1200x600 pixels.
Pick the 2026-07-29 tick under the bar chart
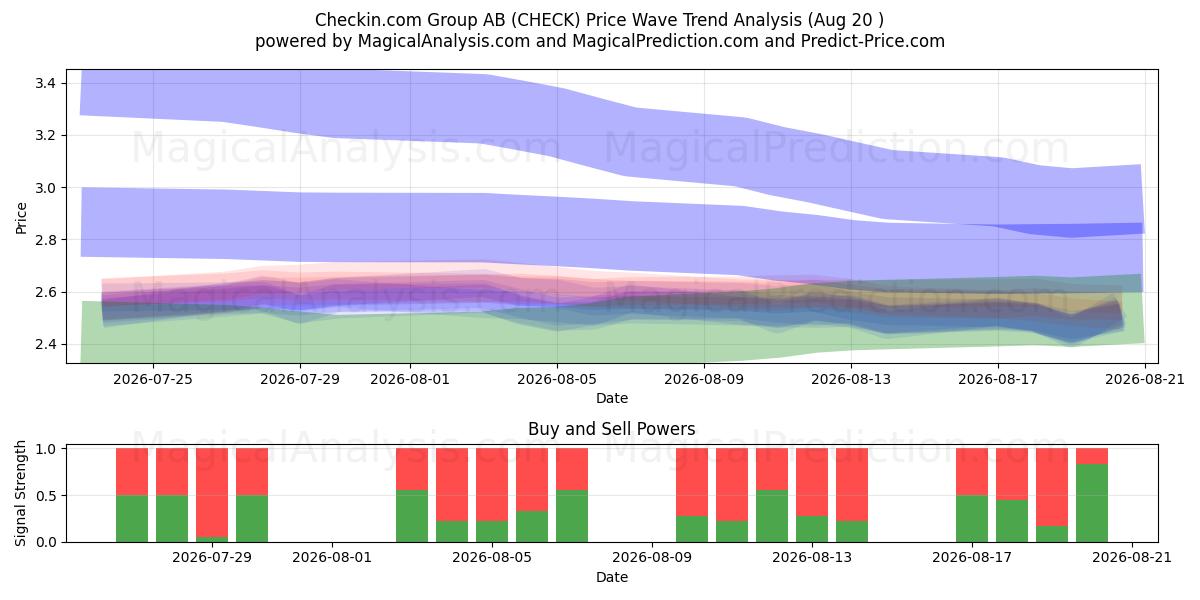tap(212, 558)
